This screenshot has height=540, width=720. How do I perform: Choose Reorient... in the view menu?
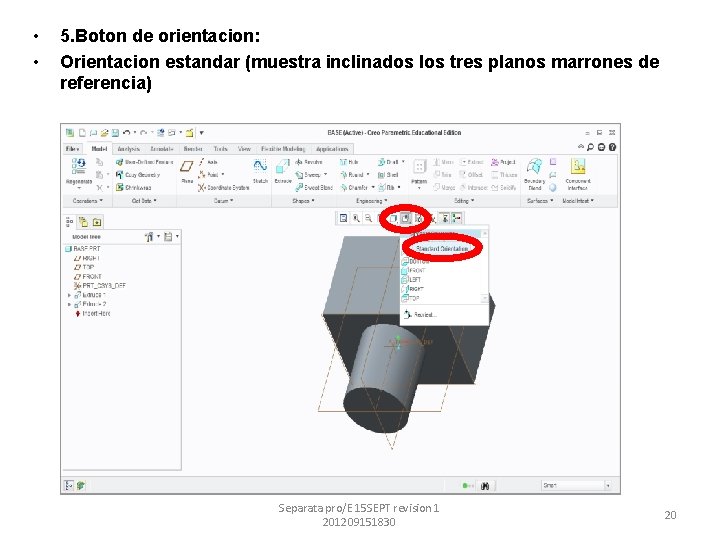click(x=420, y=315)
